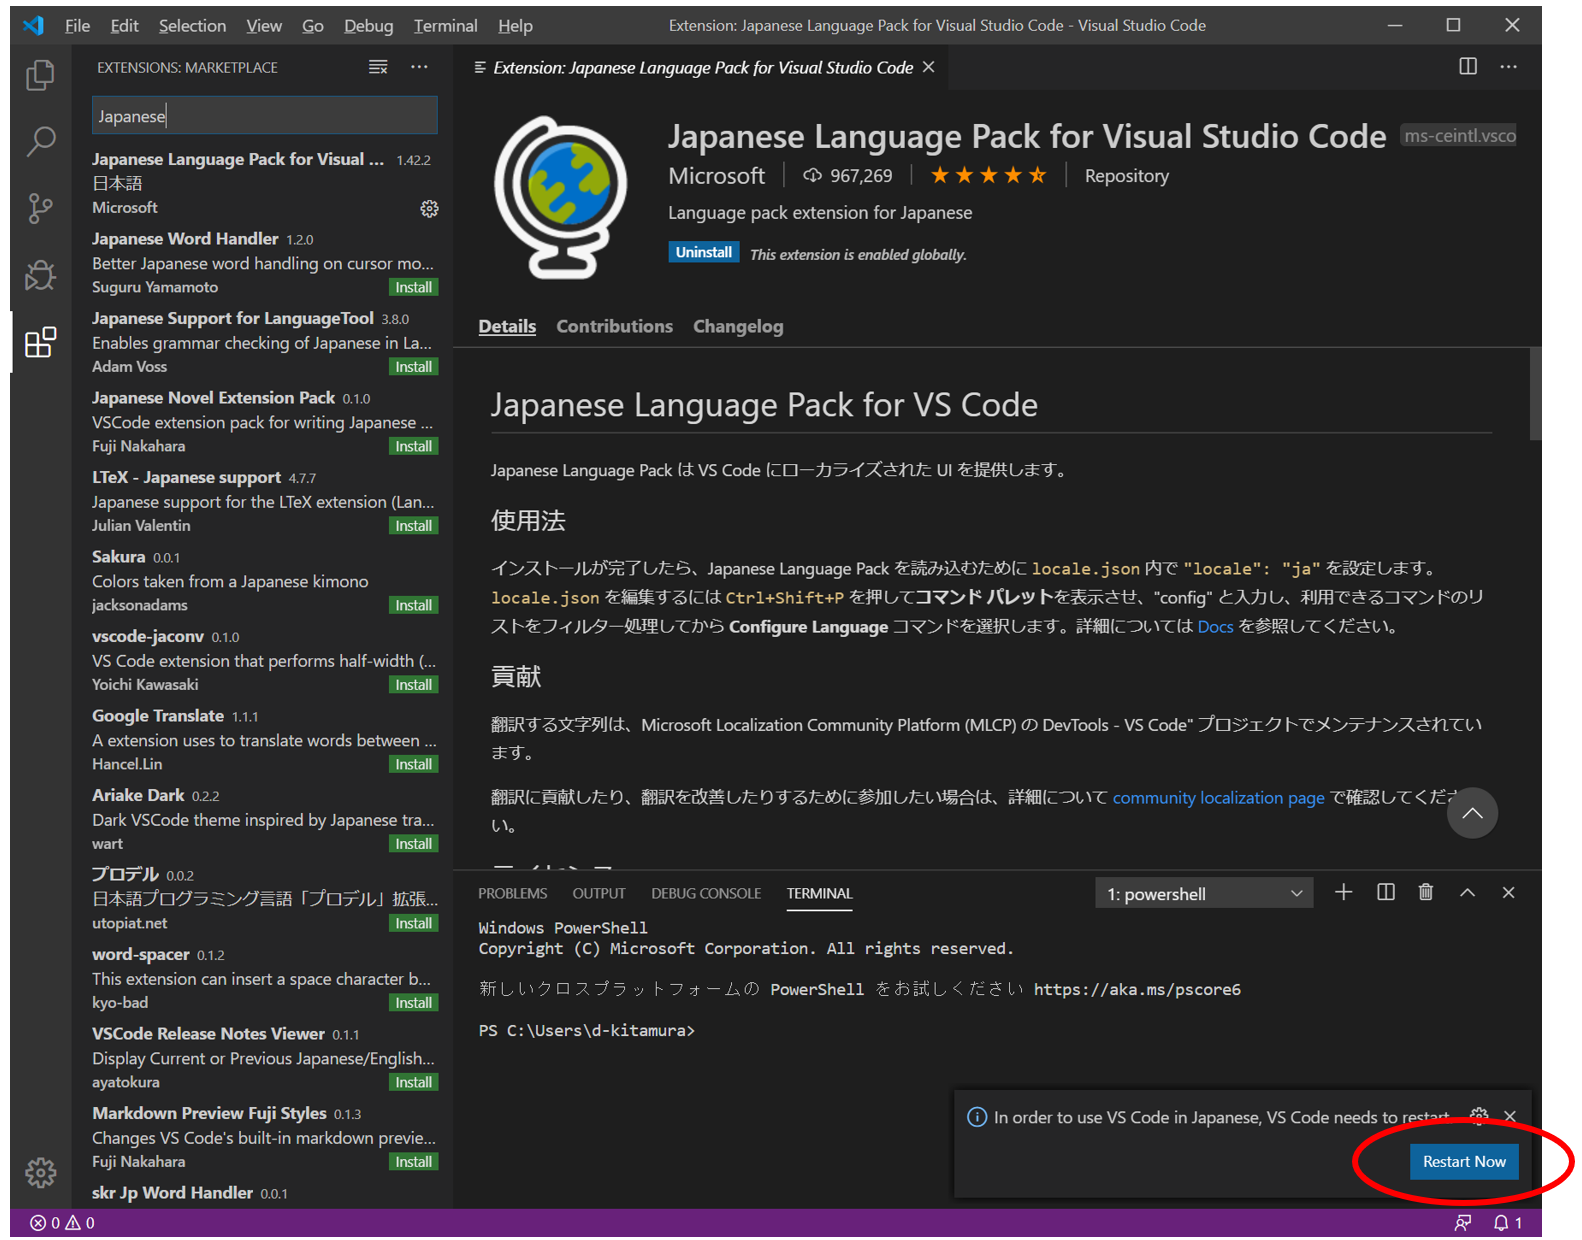Screen dimensions: 1582x1240
Task: Install Japanese Novel Extension Pack
Action: [413, 446]
